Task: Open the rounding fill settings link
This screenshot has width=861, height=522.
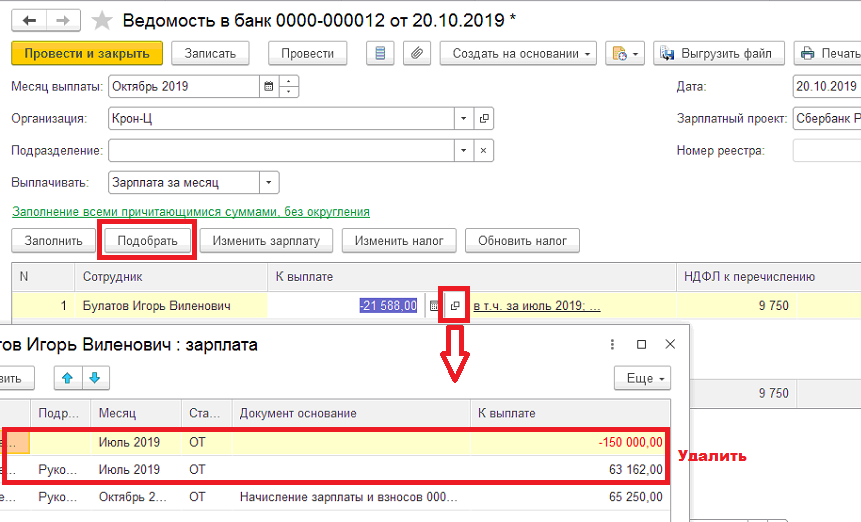Action: [x=191, y=211]
